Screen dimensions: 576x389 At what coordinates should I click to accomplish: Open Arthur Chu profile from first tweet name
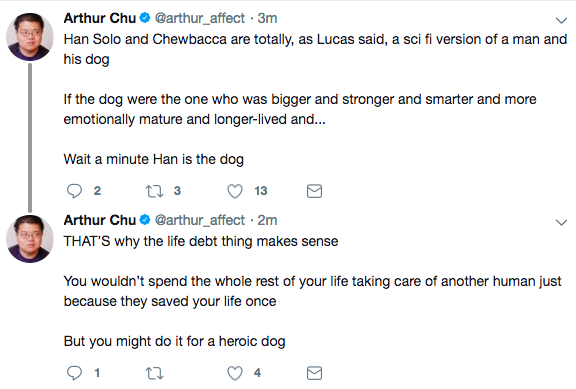[100, 18]
